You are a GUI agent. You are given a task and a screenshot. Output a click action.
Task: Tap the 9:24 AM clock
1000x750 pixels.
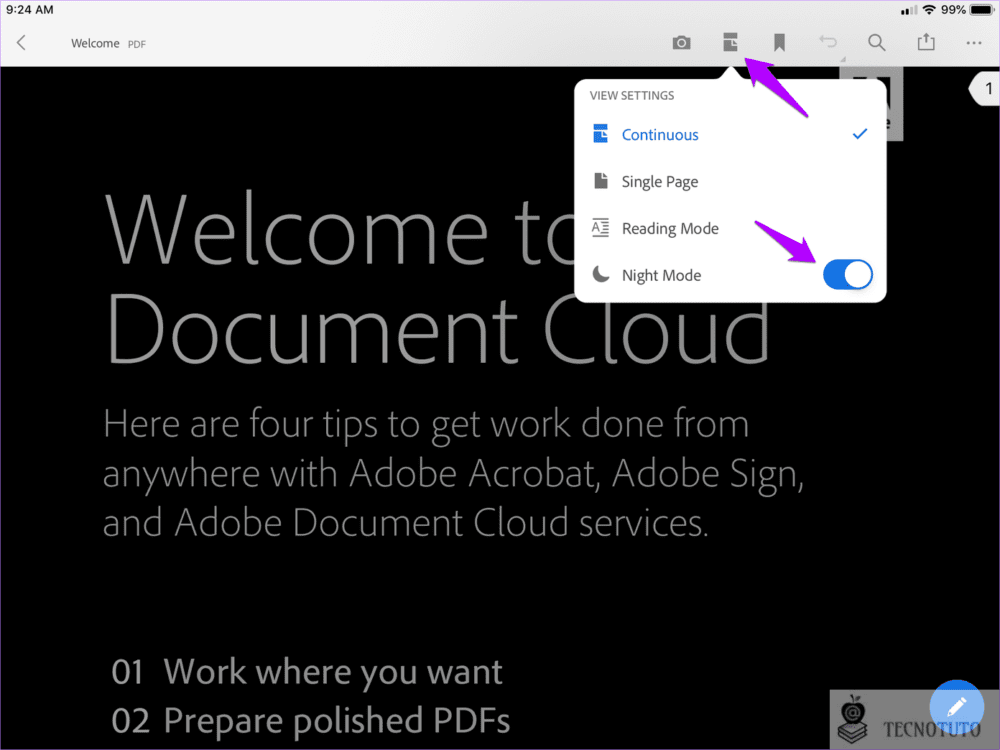tap(30, 10)
